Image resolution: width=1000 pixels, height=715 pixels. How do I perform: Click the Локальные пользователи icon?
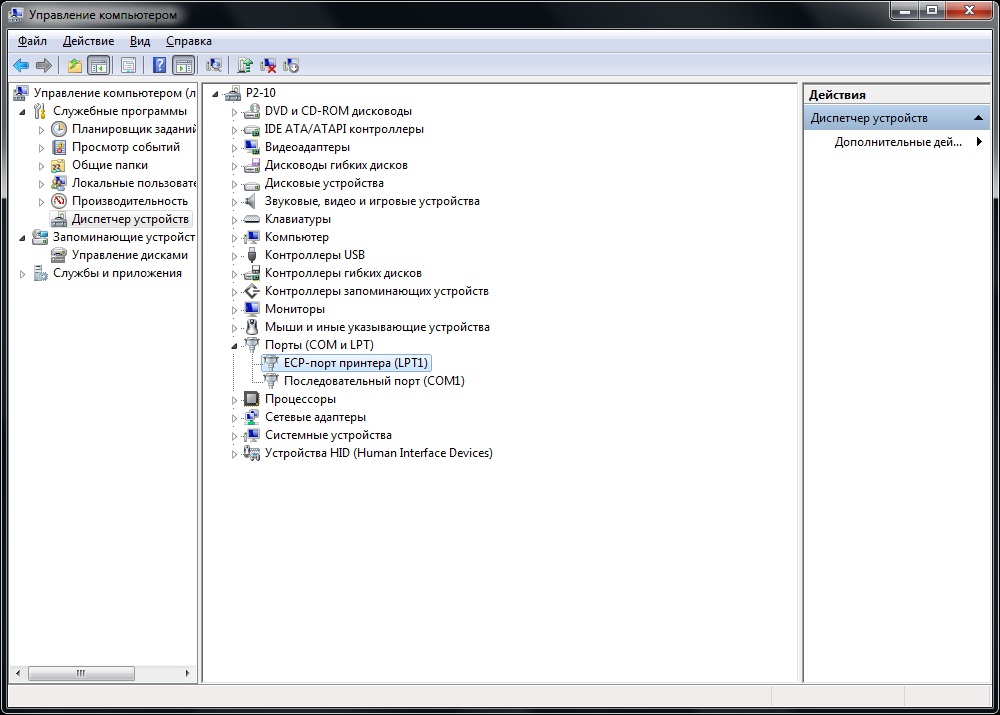coord(59,183)
